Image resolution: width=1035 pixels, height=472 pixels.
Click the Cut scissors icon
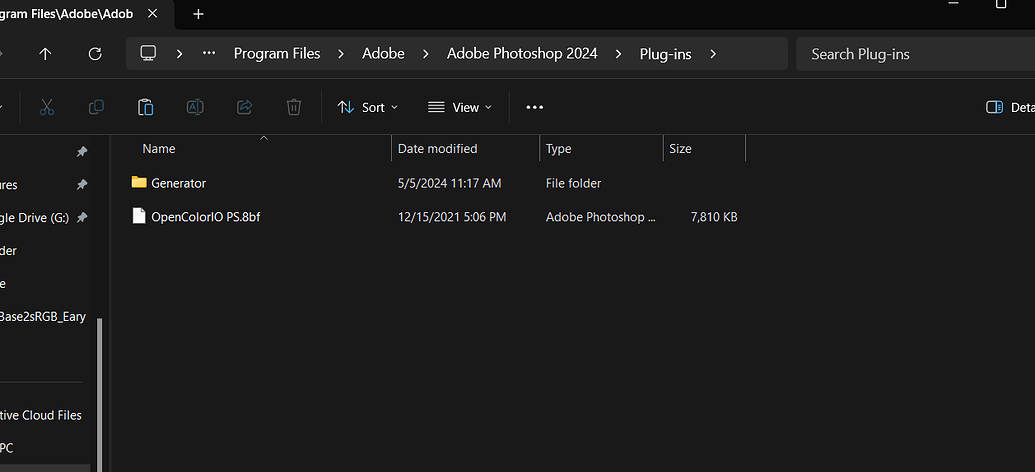(47, 107)
